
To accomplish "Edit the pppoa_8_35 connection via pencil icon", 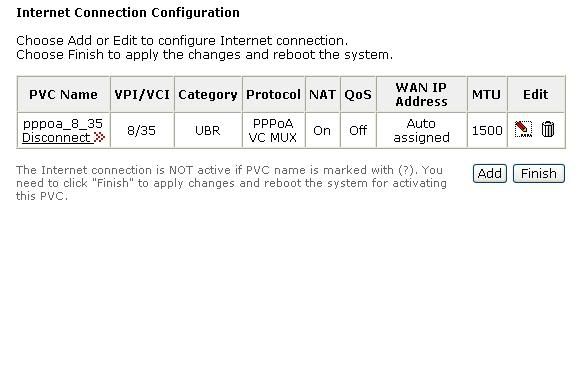I will [x=523, y=129].
